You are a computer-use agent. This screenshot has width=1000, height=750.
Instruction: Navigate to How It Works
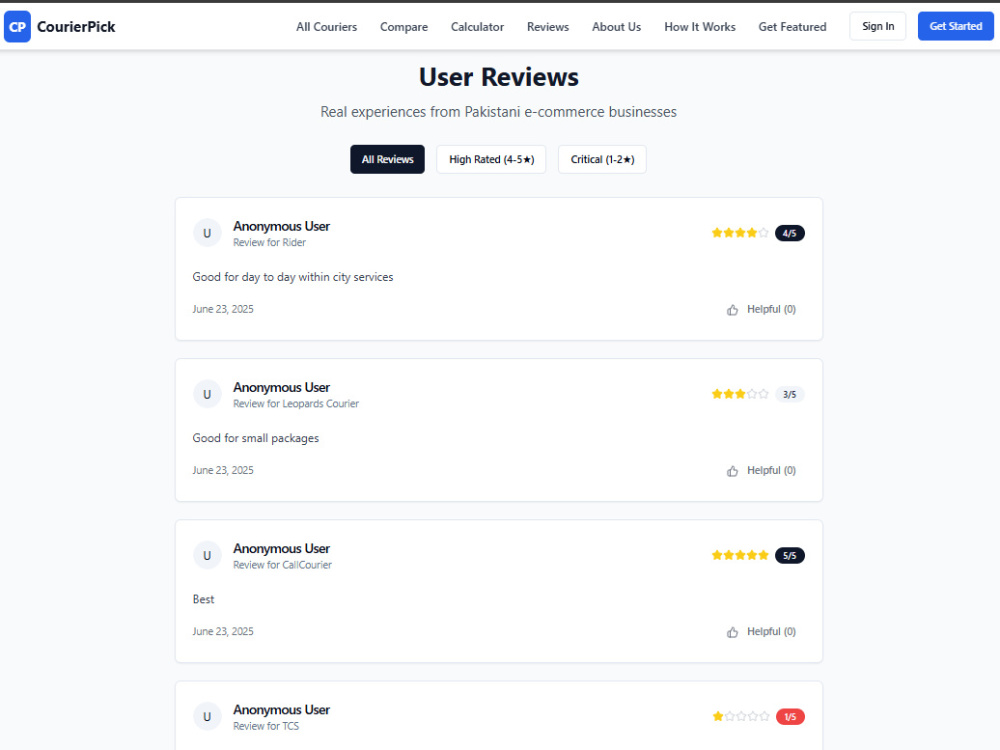coord(700,27)
